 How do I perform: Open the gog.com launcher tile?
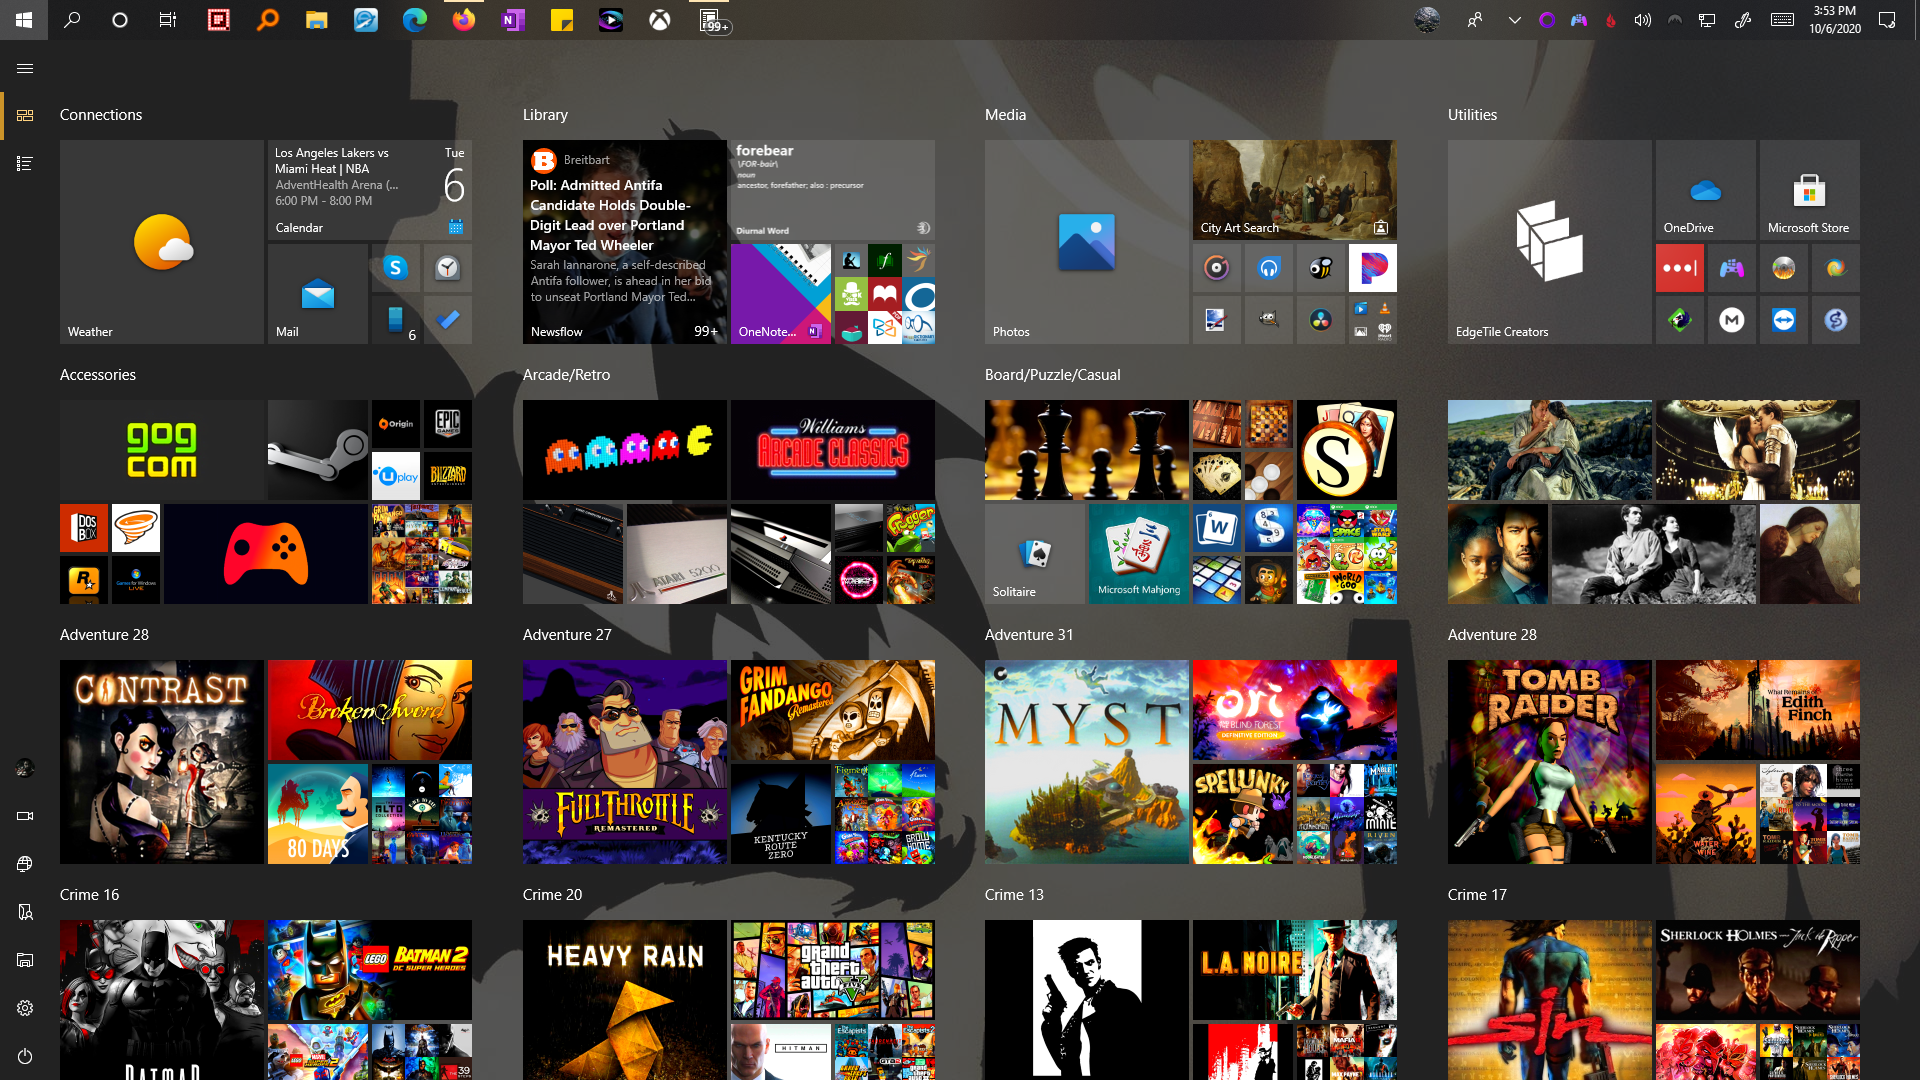[x=161, y=450]
